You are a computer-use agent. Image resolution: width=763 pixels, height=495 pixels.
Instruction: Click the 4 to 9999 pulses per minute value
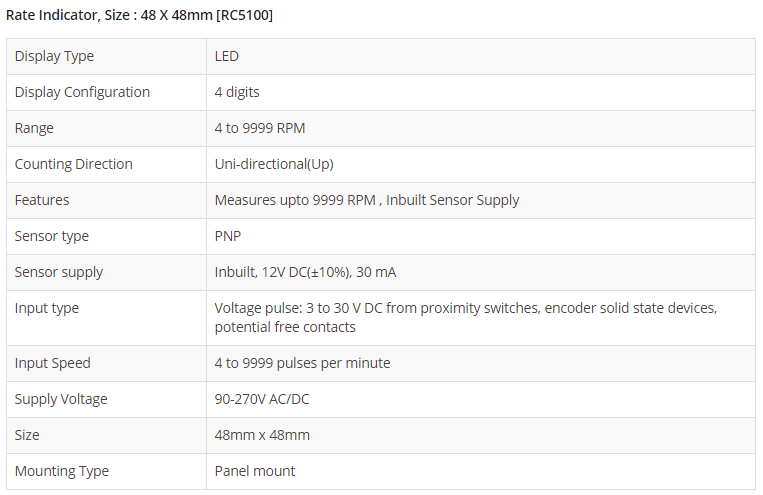302,363
